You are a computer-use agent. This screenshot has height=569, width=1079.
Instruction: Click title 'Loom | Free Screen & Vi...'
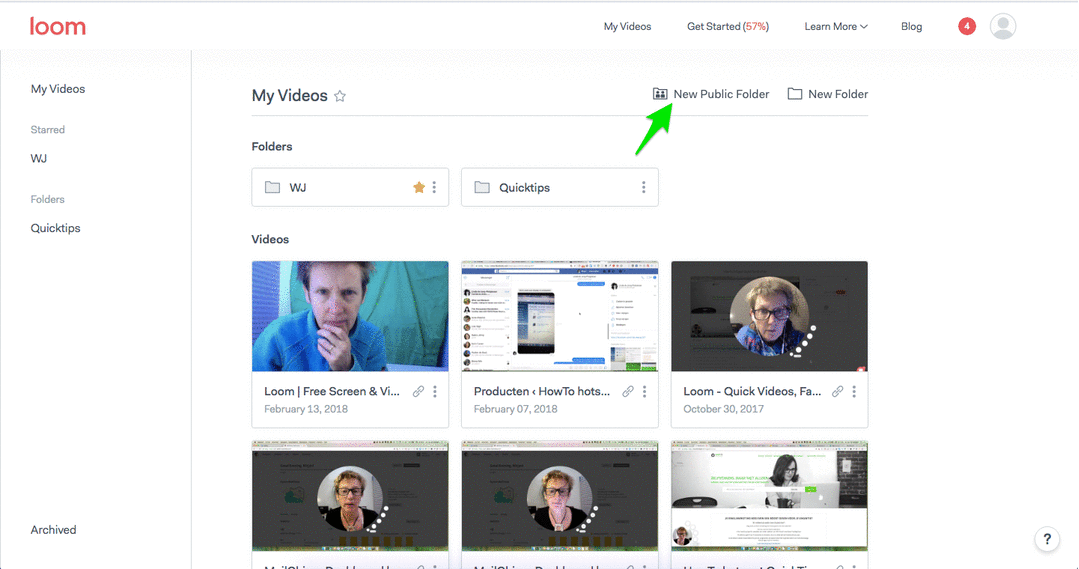pyautogui.click(x=332, y=391)
